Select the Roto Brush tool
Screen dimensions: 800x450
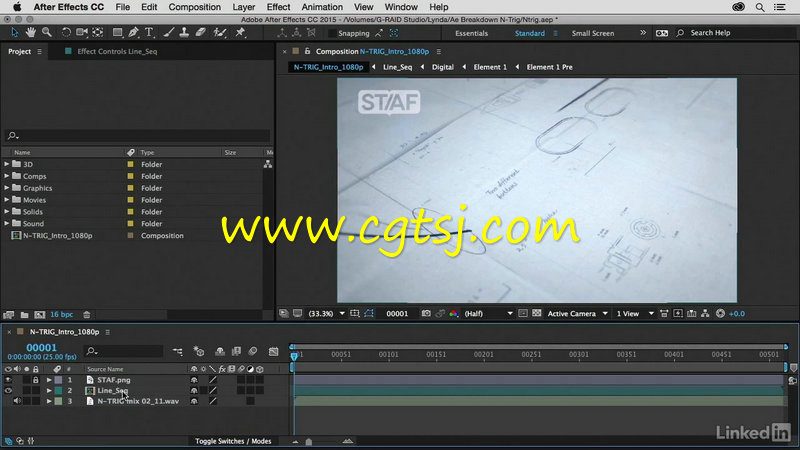[x=220, y=33]
